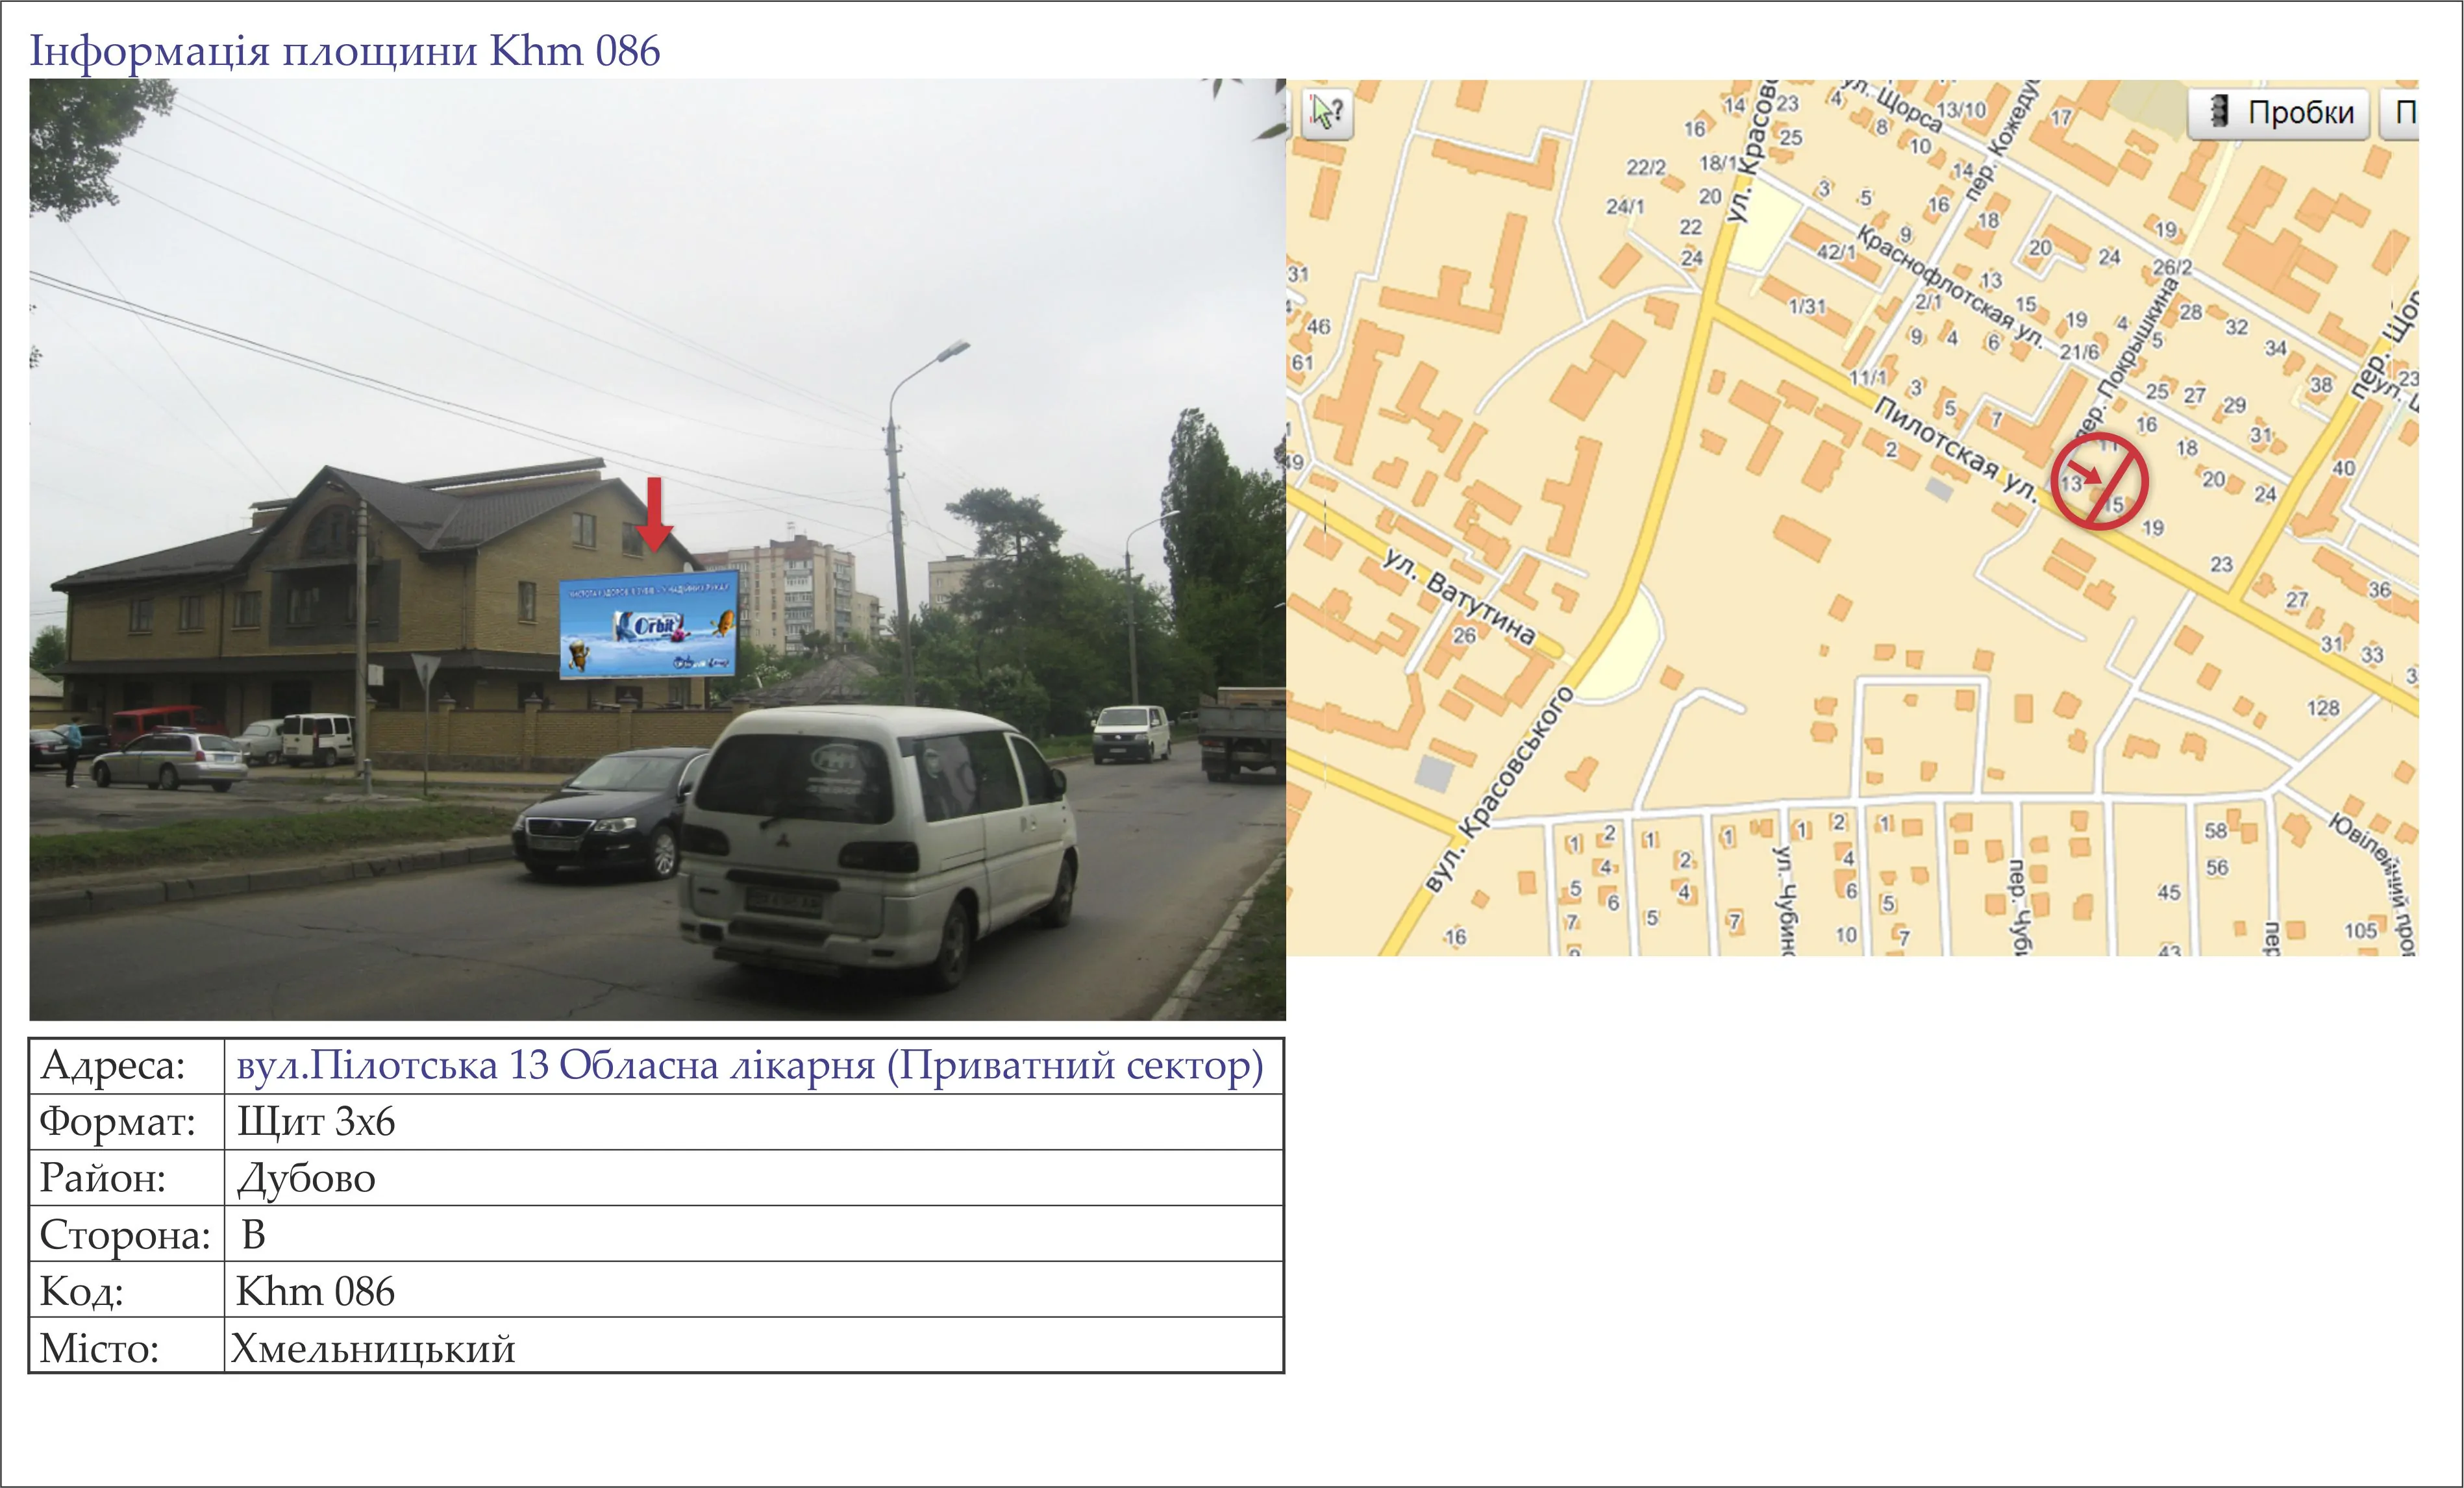Click the Хмельницький city cell
The height and width of the screenshot is (1488, 2464).
pos(753,1346)
